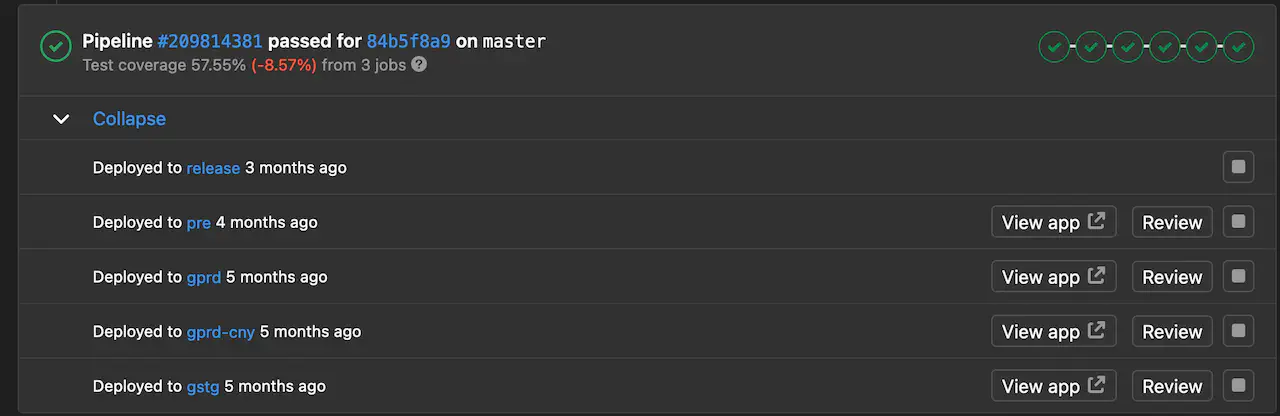The width and height of the screenshot is (1280, 416).
Task: Click the third pipeline stage icon
Action: (x=1128, y=46)
